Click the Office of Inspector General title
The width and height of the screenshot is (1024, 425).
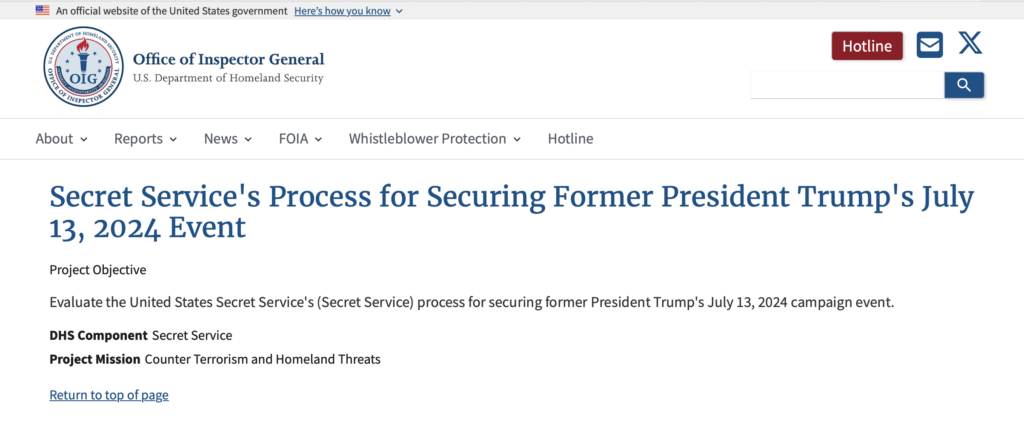[x=228, y=59]
